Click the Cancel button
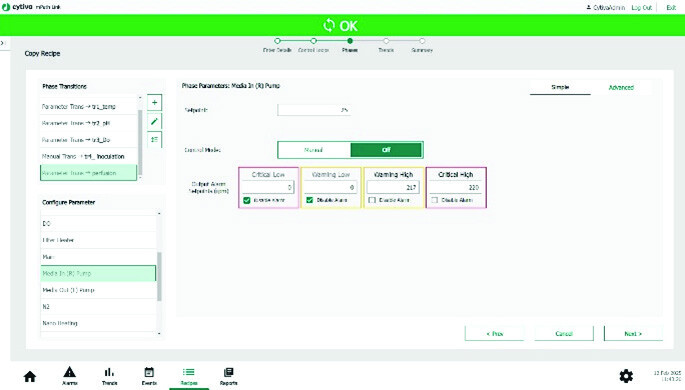The height and width of the screenshot is (390, 685). [x=564, y=334]
